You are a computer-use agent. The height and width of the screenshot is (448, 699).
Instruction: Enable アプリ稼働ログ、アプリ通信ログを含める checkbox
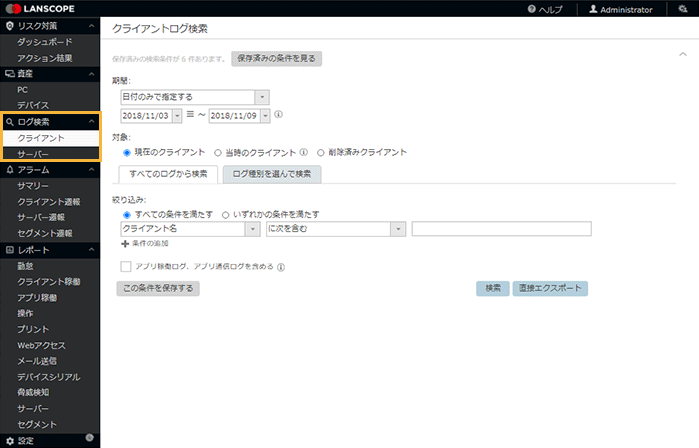click(125, 267)
